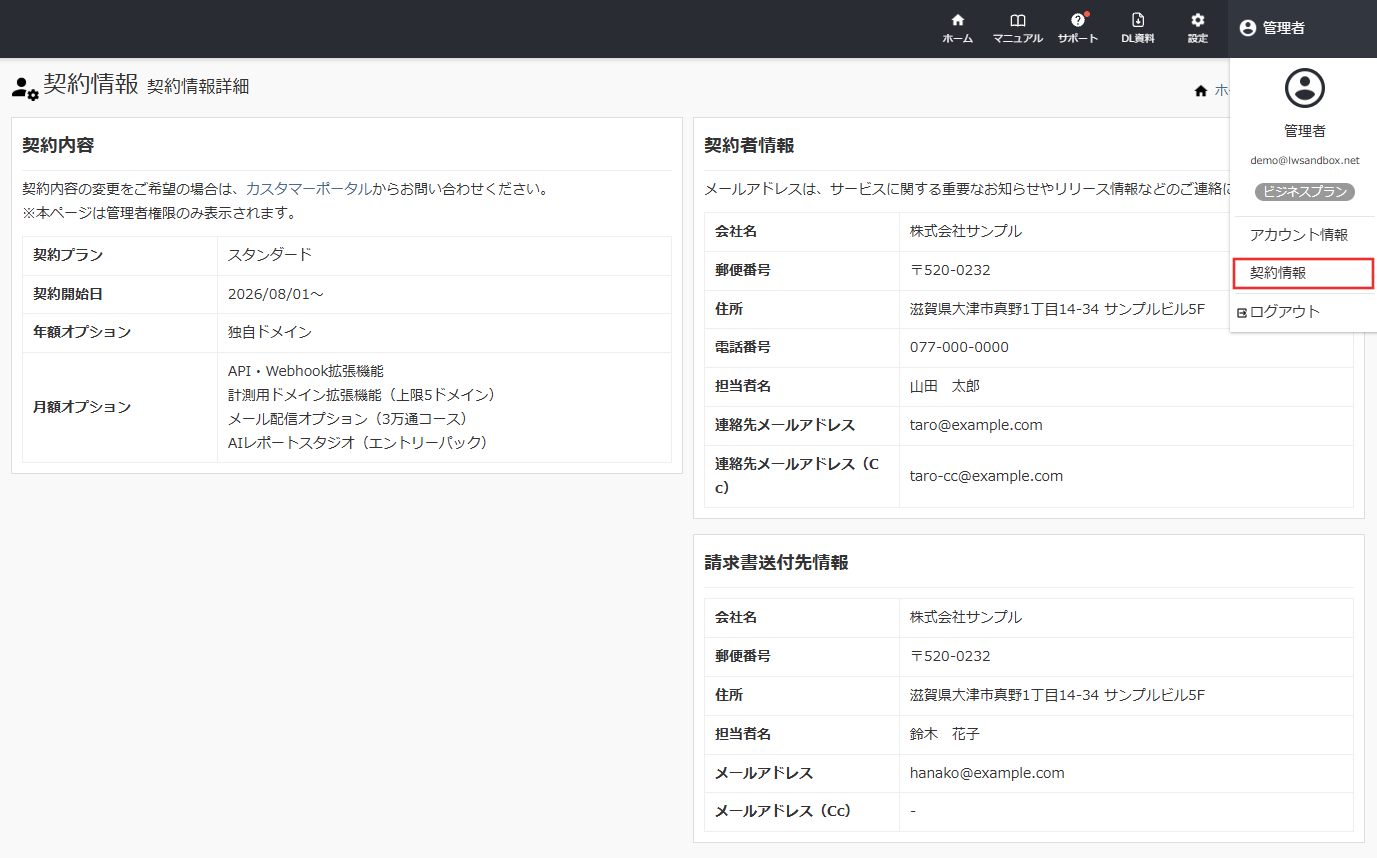Click 連絡先メールアドレス row label
Image resolution: width=1377 pixels, height=858 pixels.
coord(785,425)
